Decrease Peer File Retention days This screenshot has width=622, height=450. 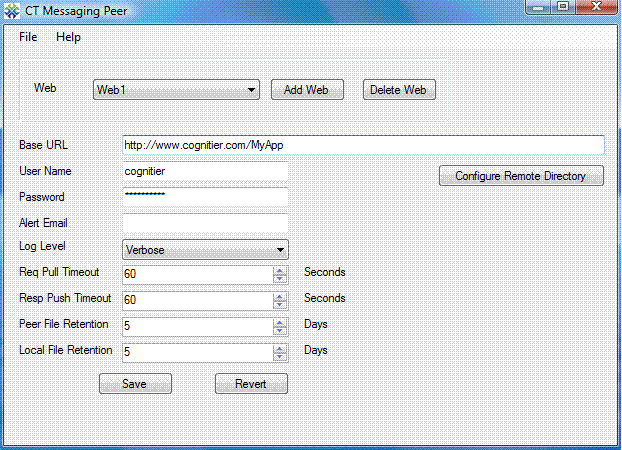(280, 331)
